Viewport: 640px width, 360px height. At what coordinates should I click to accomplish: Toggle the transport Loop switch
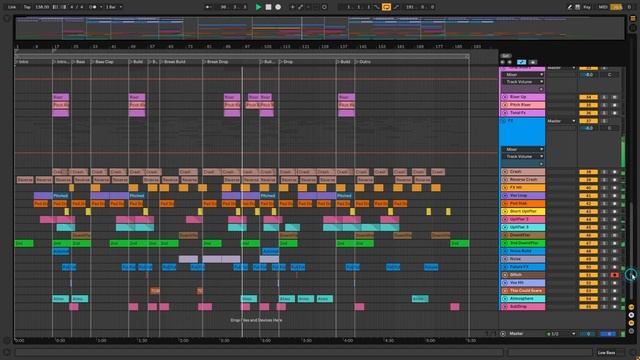(x=386, y=7)
